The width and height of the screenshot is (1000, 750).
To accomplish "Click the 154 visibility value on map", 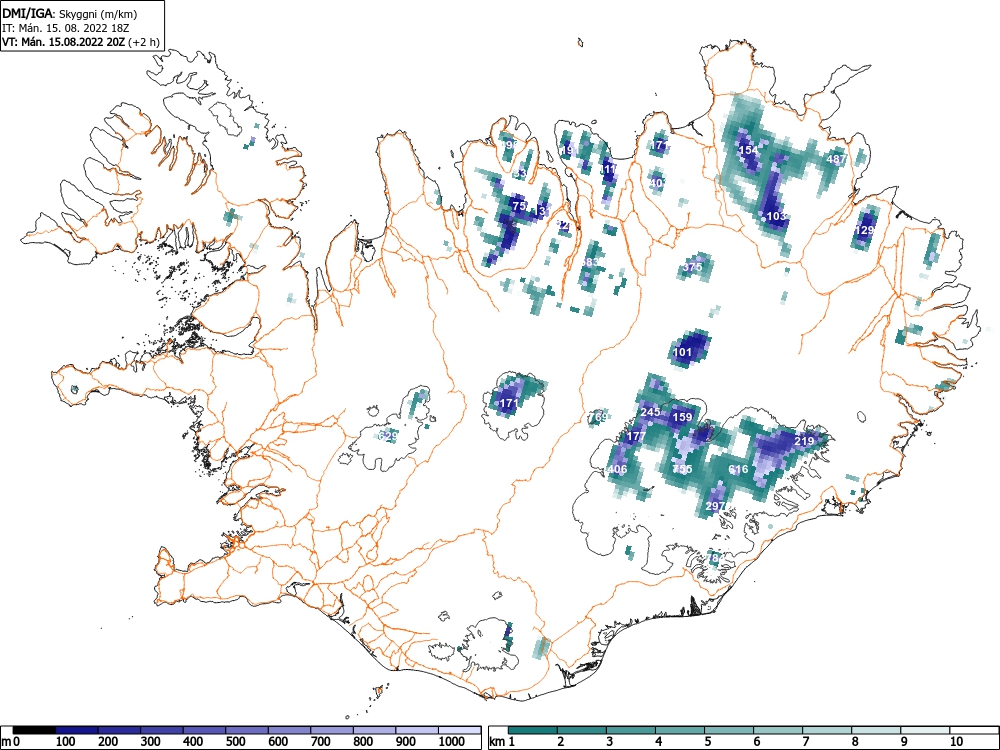I will 749,151.
